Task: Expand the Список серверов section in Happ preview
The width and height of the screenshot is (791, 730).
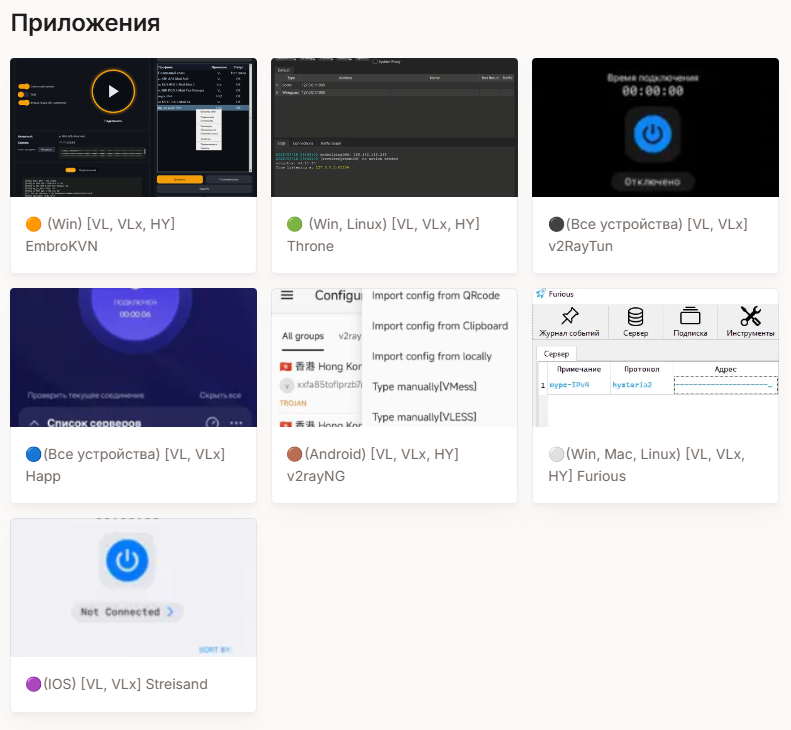Action: point(34,423)
